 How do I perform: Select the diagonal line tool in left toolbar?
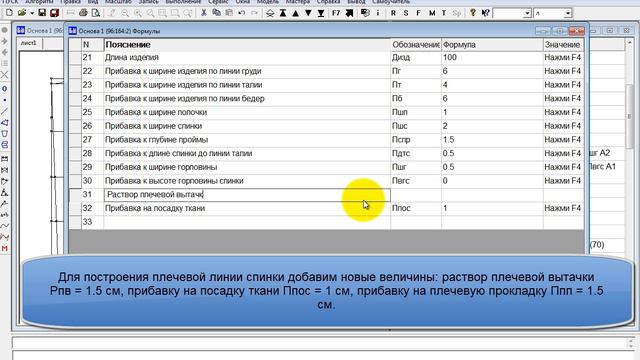tap(4, 111)
